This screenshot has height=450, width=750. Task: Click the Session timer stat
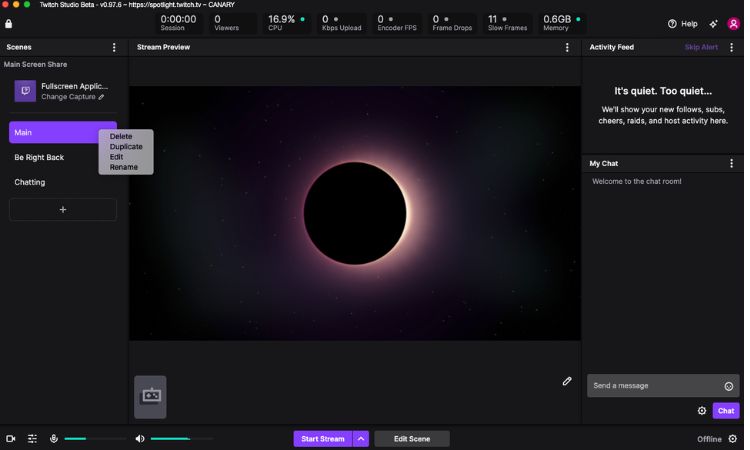tap(178, 22)
